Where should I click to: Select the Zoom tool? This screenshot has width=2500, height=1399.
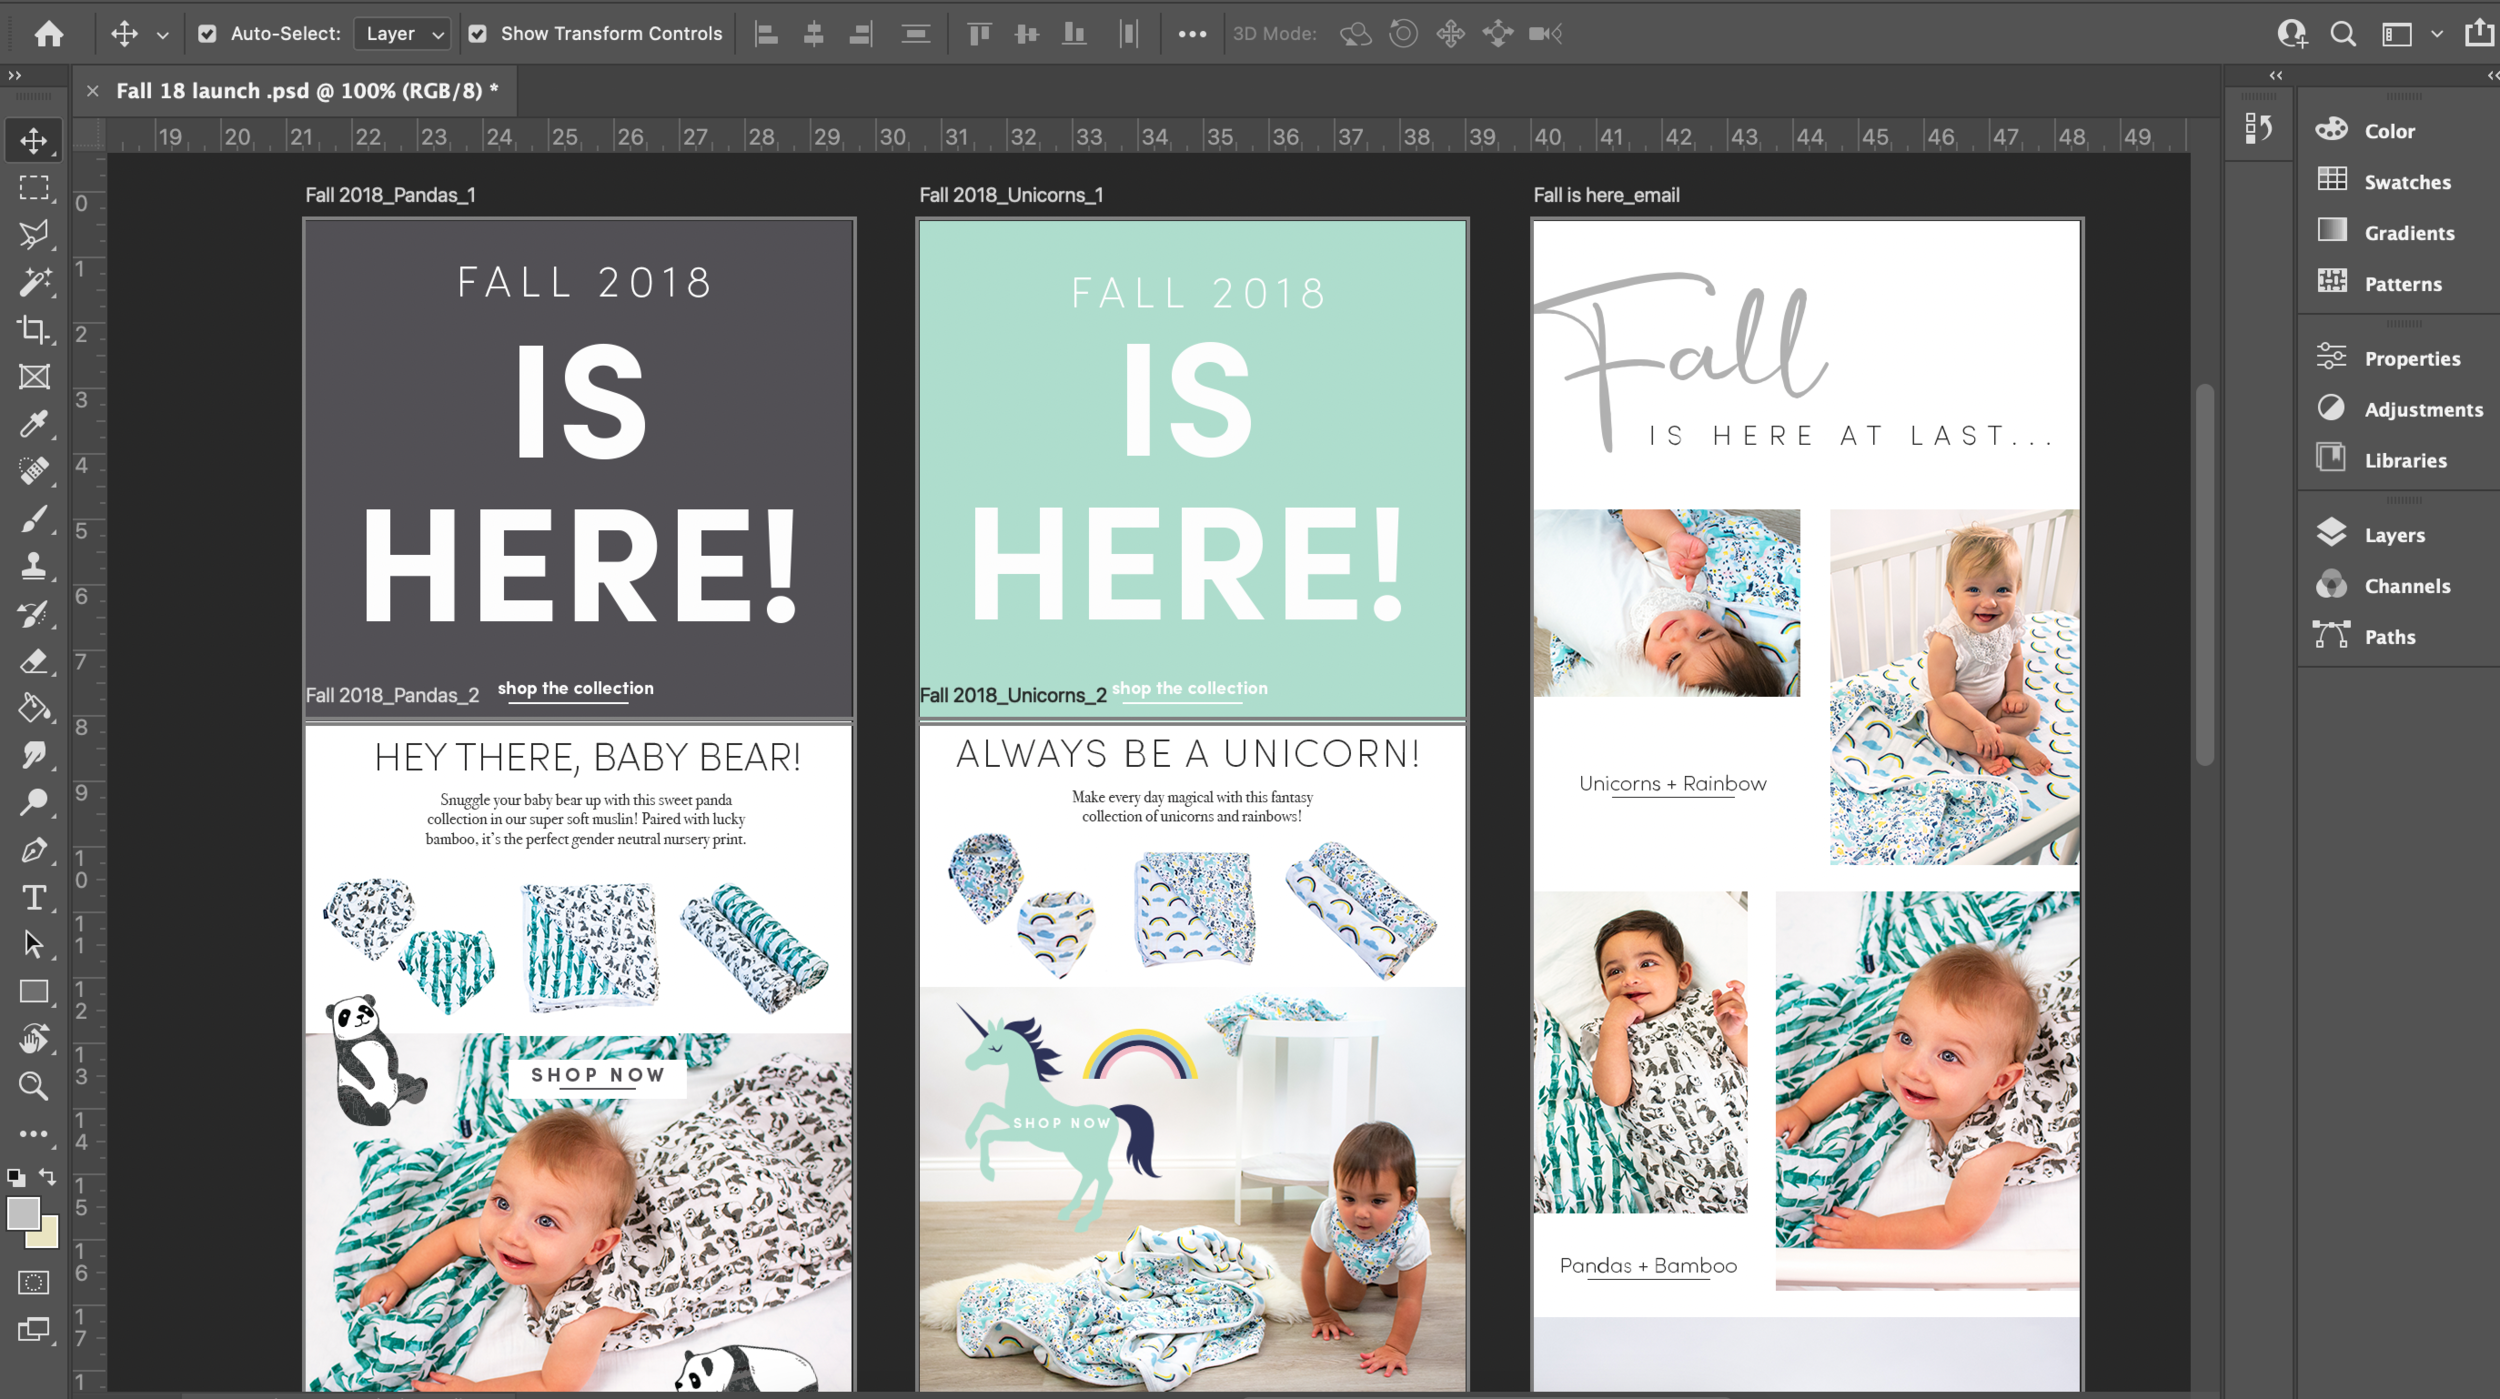coord(33,1086)
